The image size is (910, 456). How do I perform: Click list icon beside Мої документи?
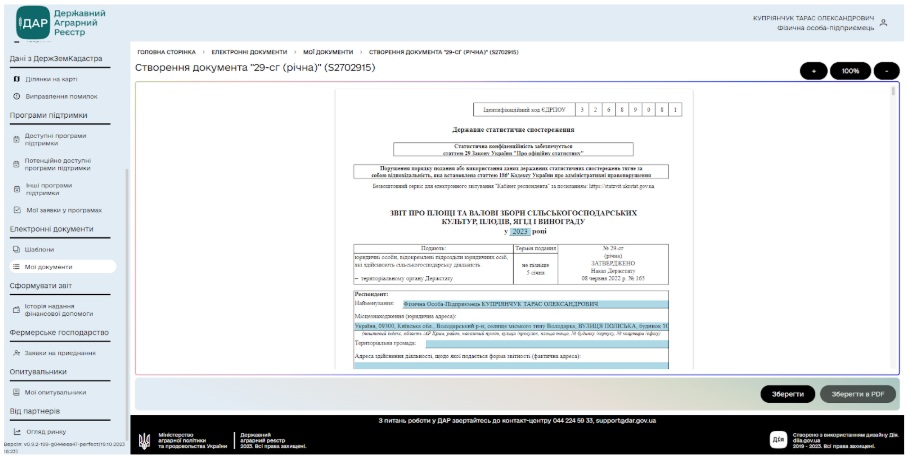[16, 267]
